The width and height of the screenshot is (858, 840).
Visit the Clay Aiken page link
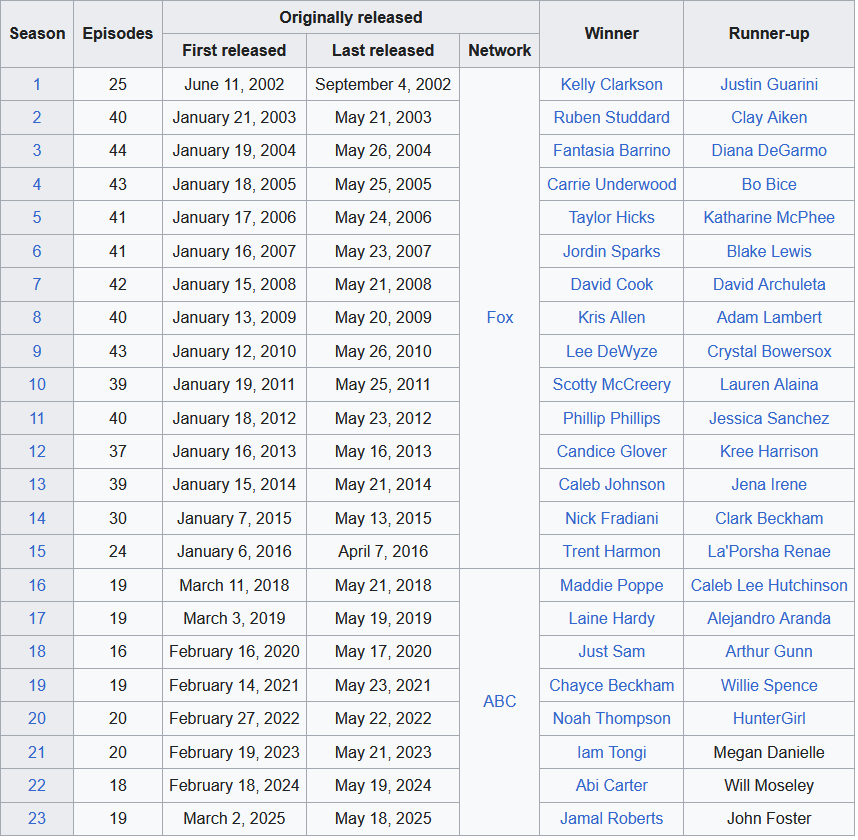[x=769, y=117]
